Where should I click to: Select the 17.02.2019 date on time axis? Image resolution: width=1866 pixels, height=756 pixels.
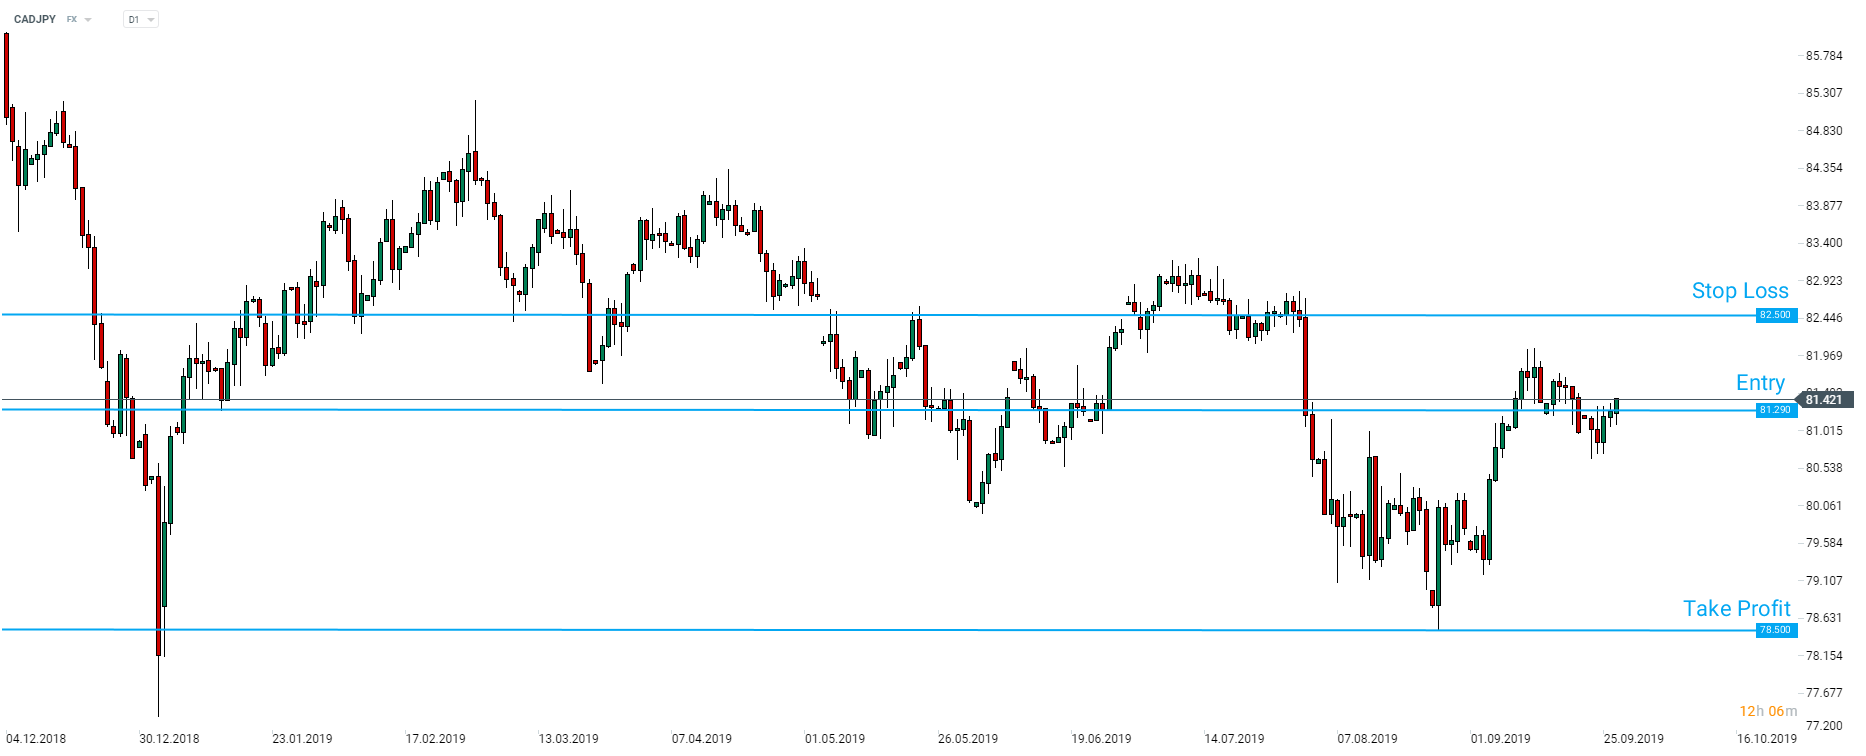[435, 739]
